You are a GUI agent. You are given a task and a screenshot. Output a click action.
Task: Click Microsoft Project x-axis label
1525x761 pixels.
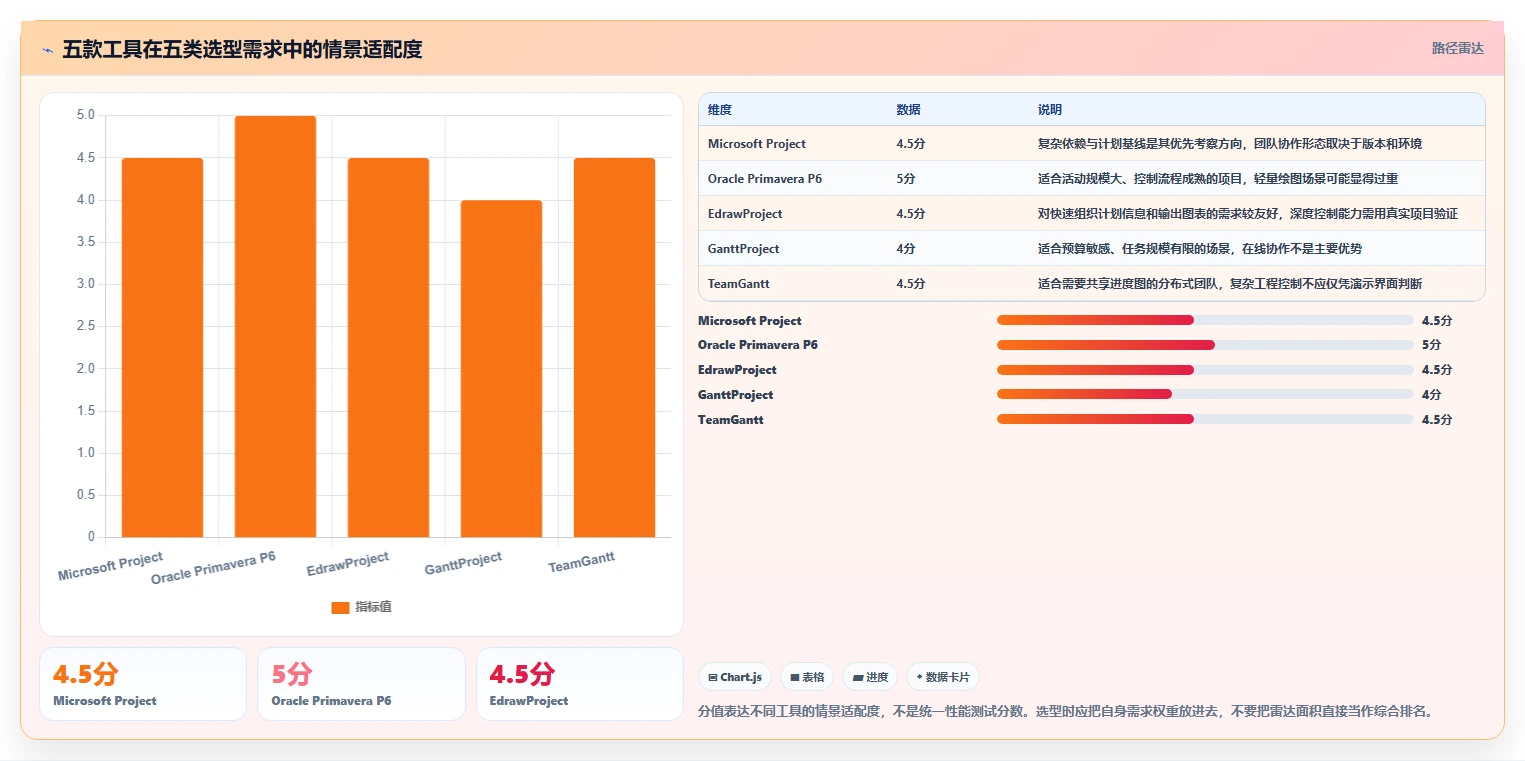click(110, 566)
